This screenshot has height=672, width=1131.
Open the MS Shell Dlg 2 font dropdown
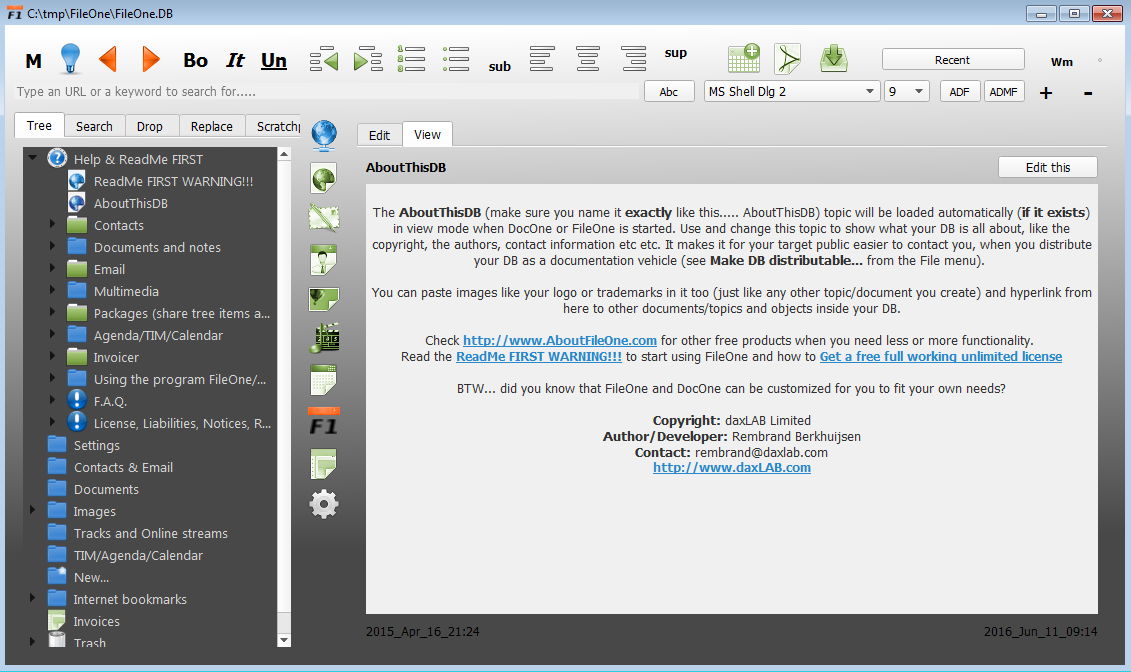click(792, 92)
